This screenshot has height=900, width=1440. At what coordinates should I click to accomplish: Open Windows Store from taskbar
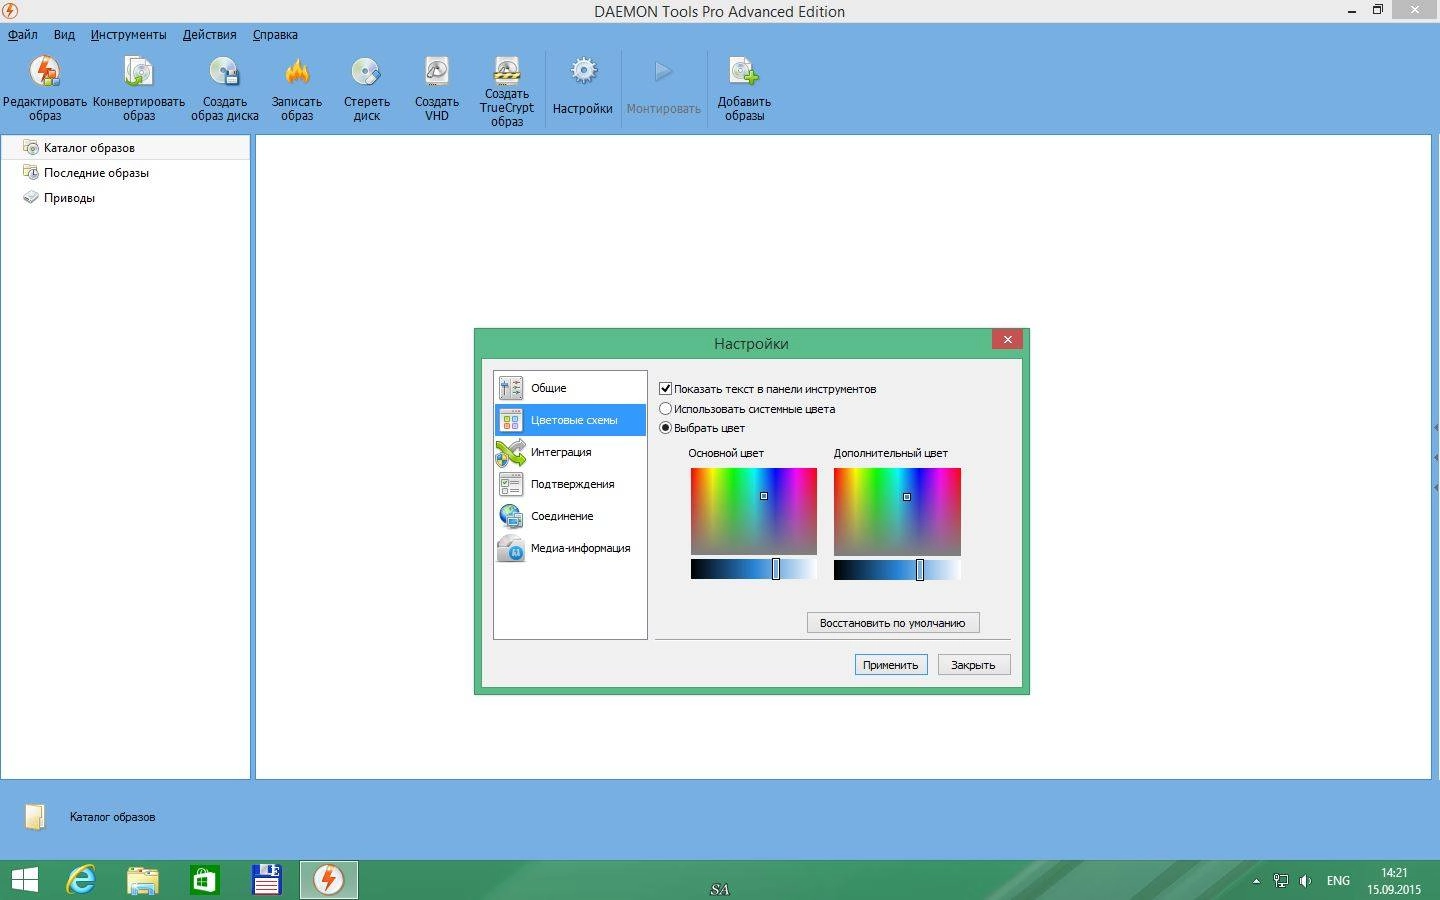point(204,880)
